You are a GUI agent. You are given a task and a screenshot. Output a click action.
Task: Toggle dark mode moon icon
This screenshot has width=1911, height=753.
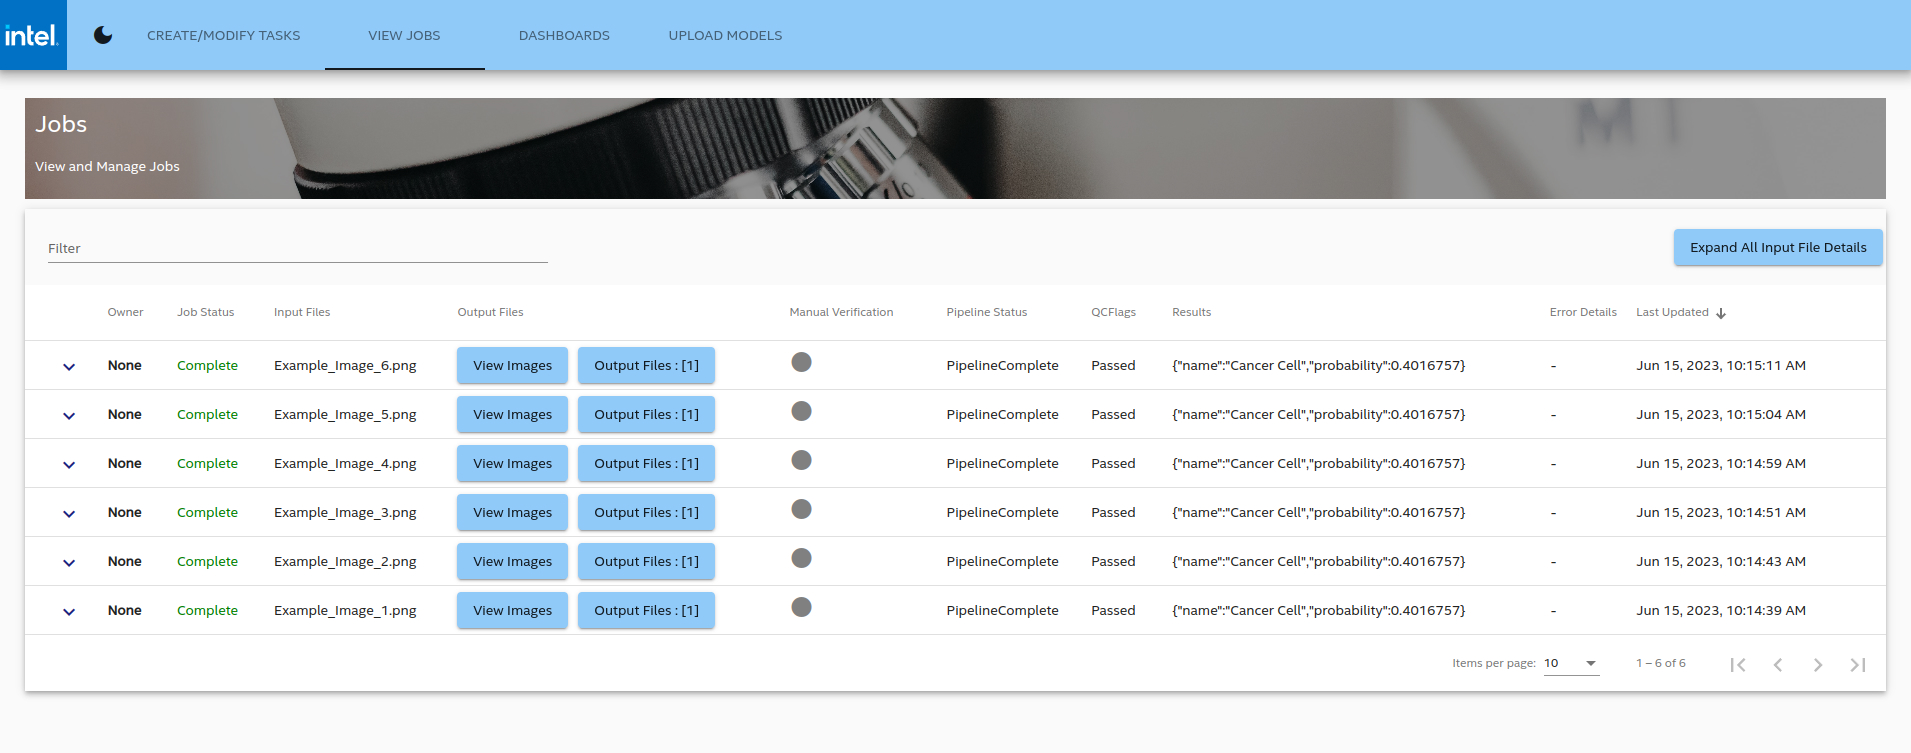click(103, 35)
